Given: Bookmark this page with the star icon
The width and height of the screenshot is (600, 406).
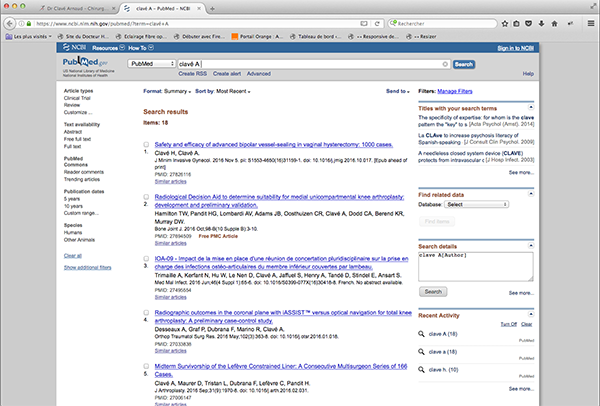Looking at the screenshot, I should tap(505, 24).
